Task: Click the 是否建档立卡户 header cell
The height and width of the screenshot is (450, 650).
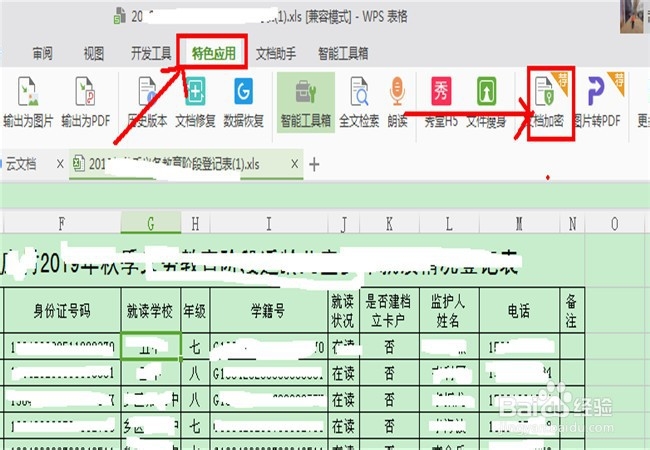Action: click(389, 310)
